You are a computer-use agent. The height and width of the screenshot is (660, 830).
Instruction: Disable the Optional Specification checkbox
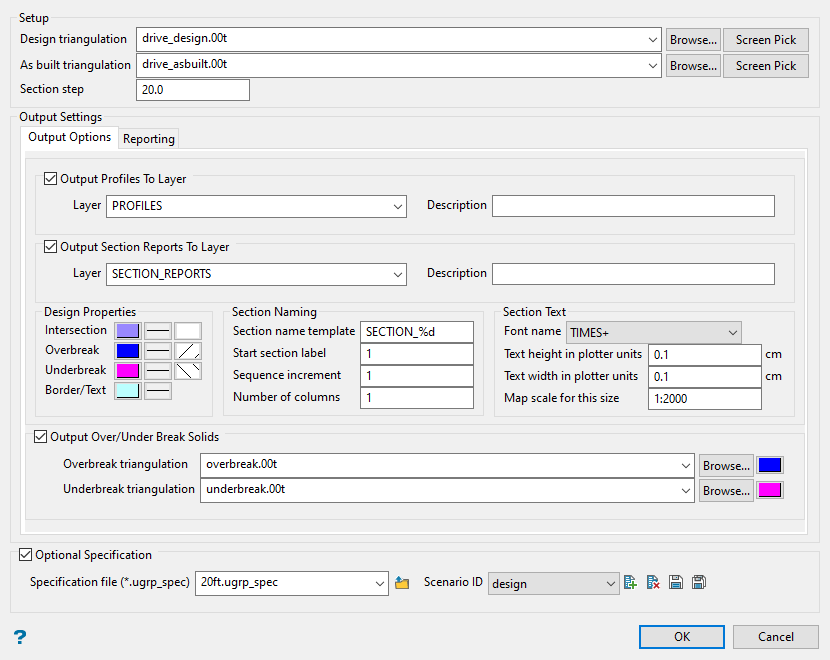click(x=25, y=554)
